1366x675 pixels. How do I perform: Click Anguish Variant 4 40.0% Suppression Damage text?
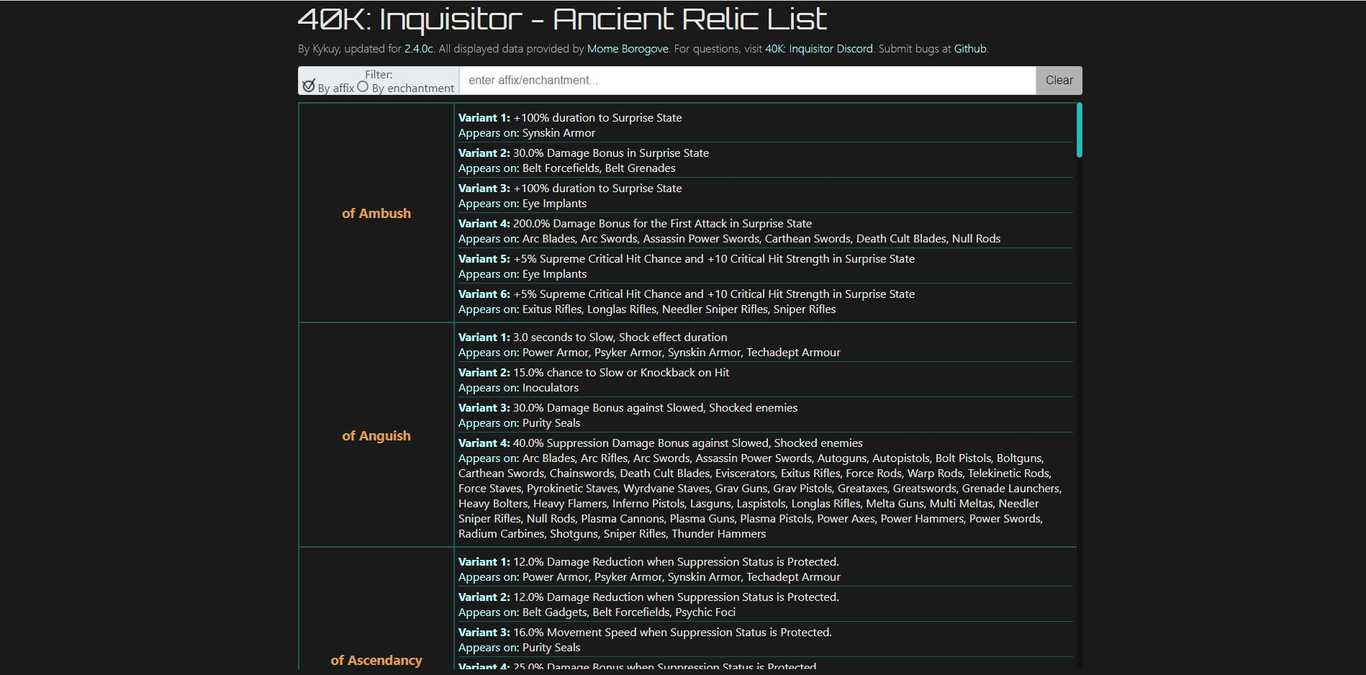tap(660, 443)
